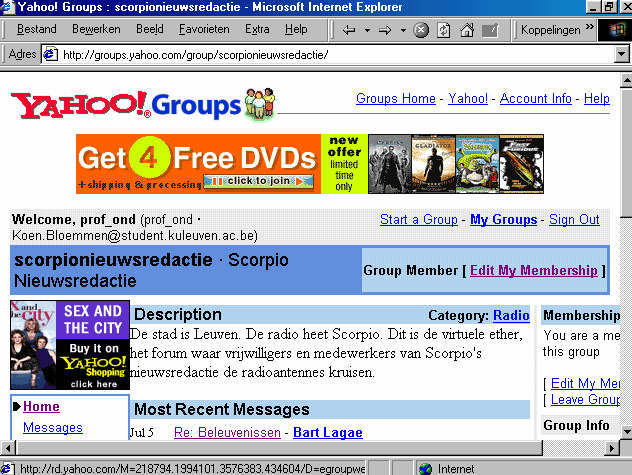This screenshot has height=475, width=632.
Task: Click the status bar page icon
Action: (x=7, y=469)
